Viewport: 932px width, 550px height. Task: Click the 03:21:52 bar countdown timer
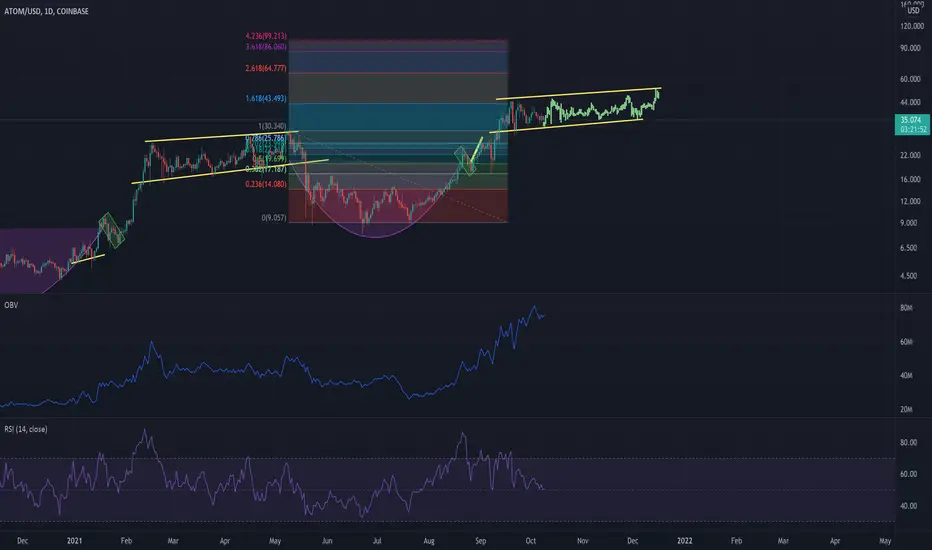pyautogui.click(x=913, y=129)
